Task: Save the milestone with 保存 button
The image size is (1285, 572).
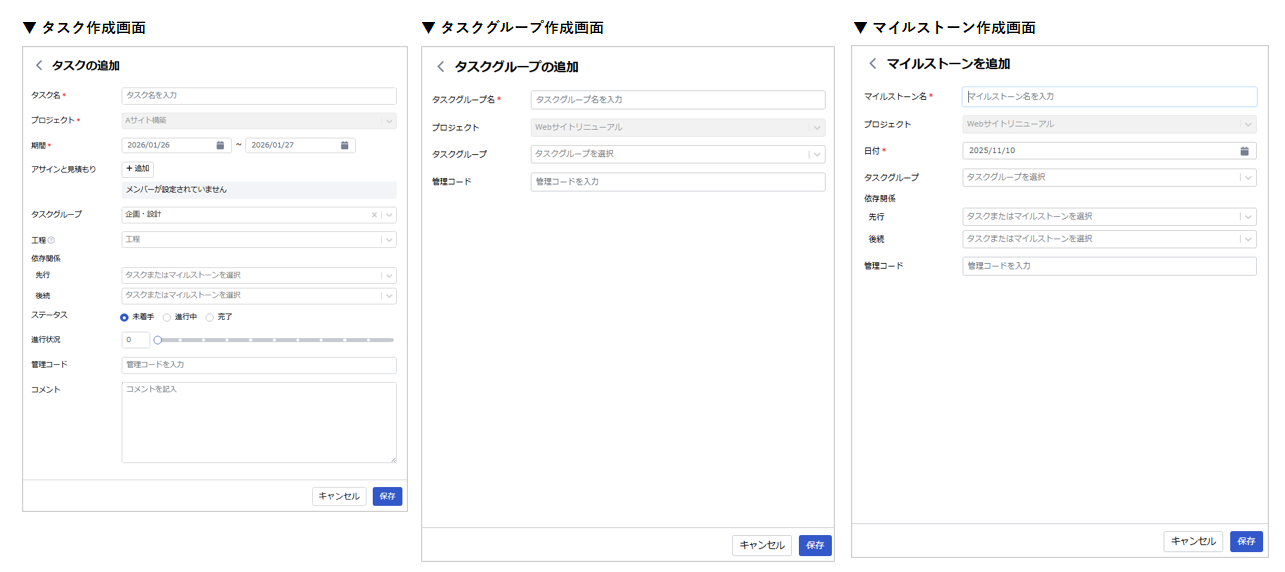Action: click(1246, 541)
